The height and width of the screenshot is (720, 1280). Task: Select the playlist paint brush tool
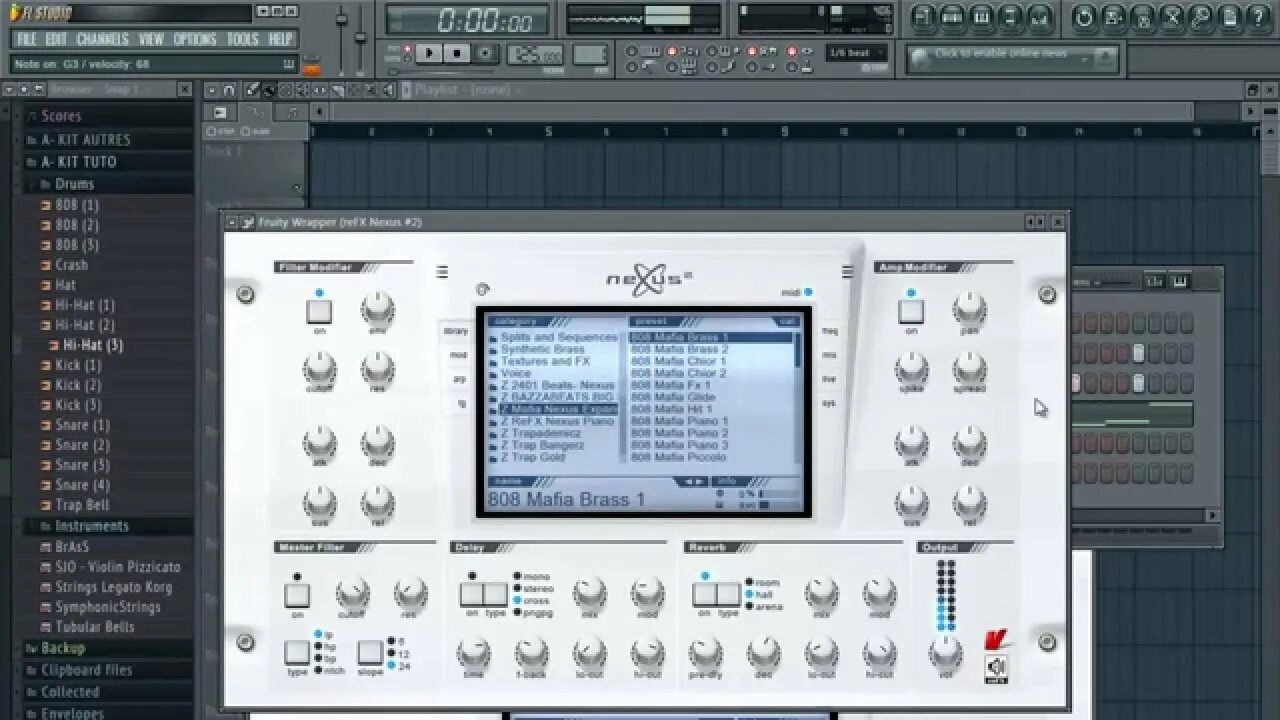coord(270,90)
